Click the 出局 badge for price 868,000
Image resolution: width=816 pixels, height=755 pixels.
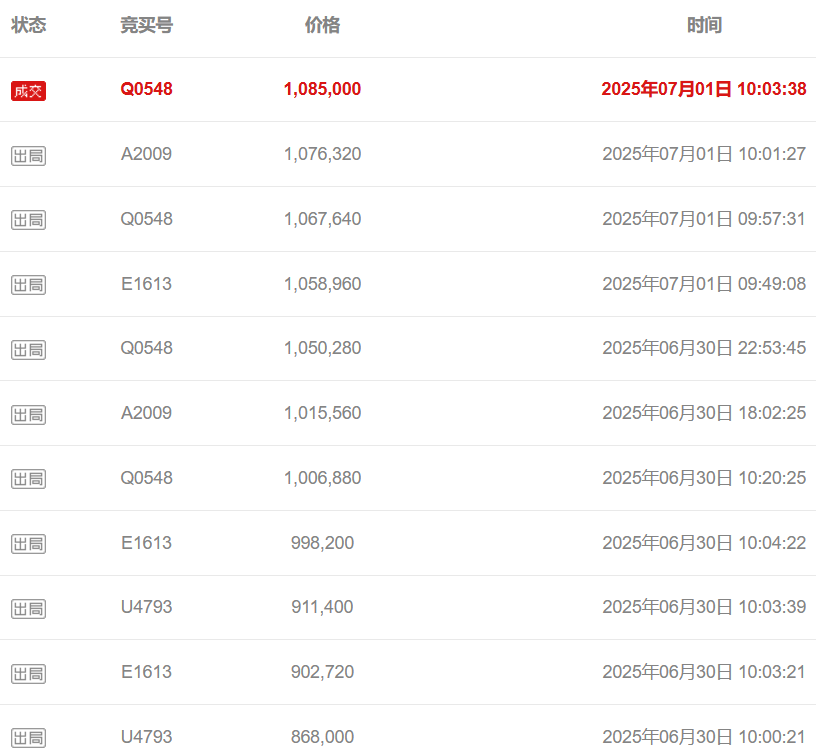click(x=29, y=738)
